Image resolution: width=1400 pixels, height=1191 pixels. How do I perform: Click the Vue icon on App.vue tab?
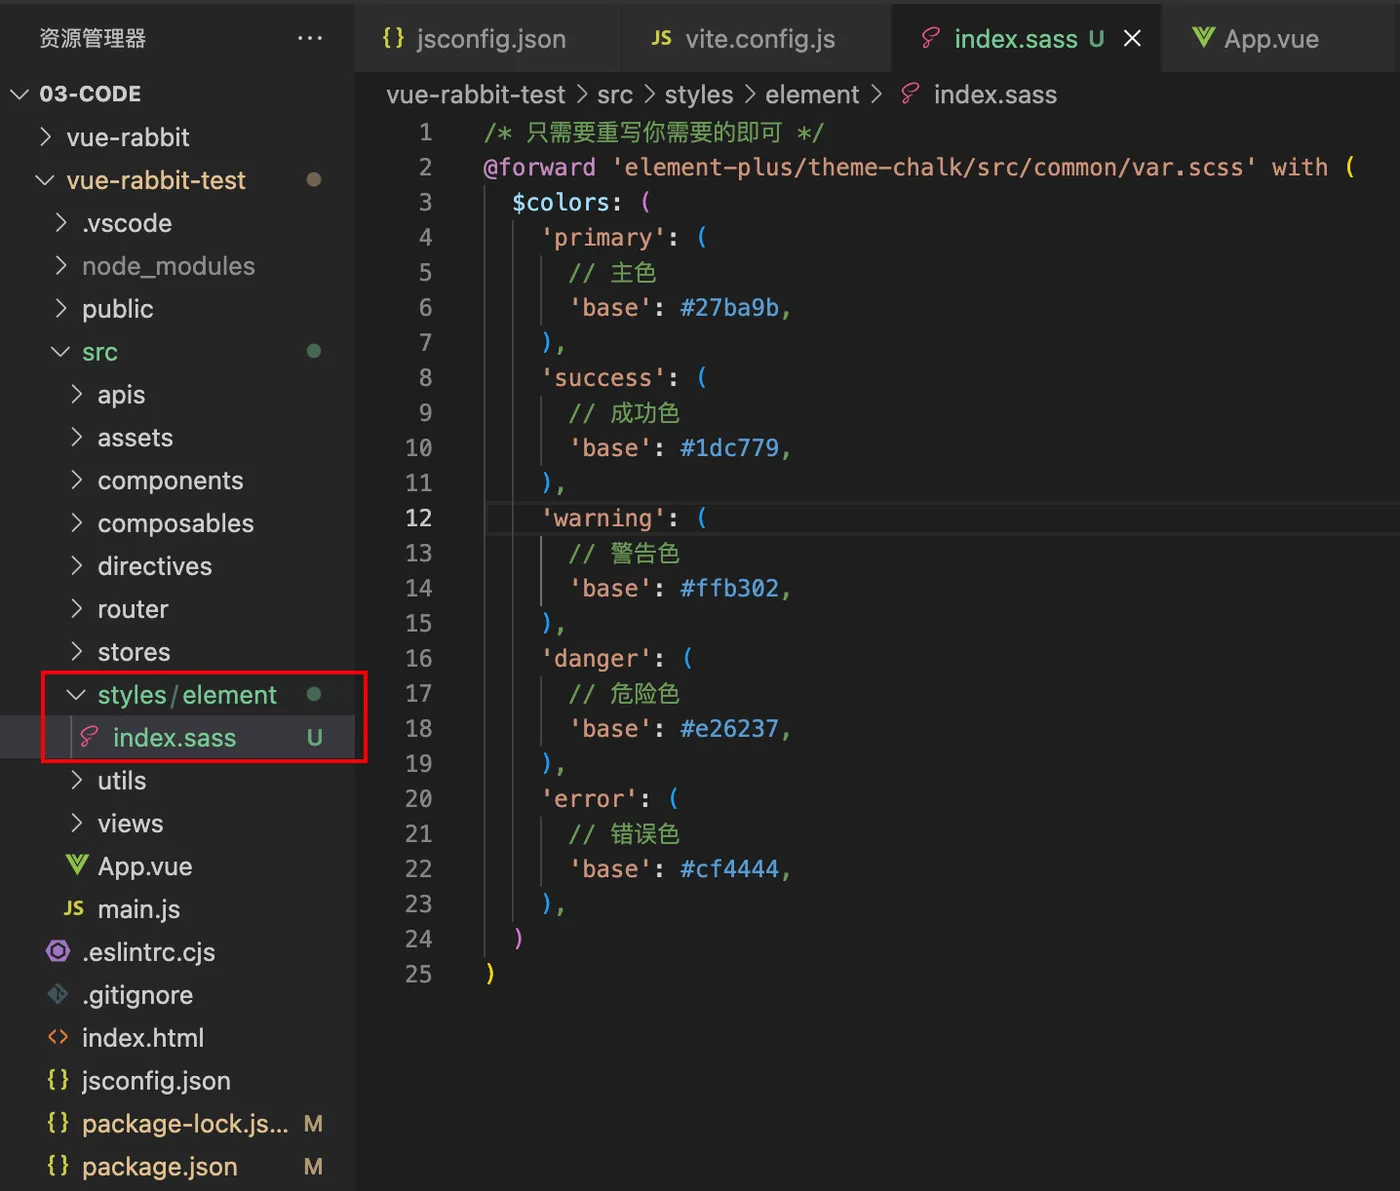(1204, 38)
